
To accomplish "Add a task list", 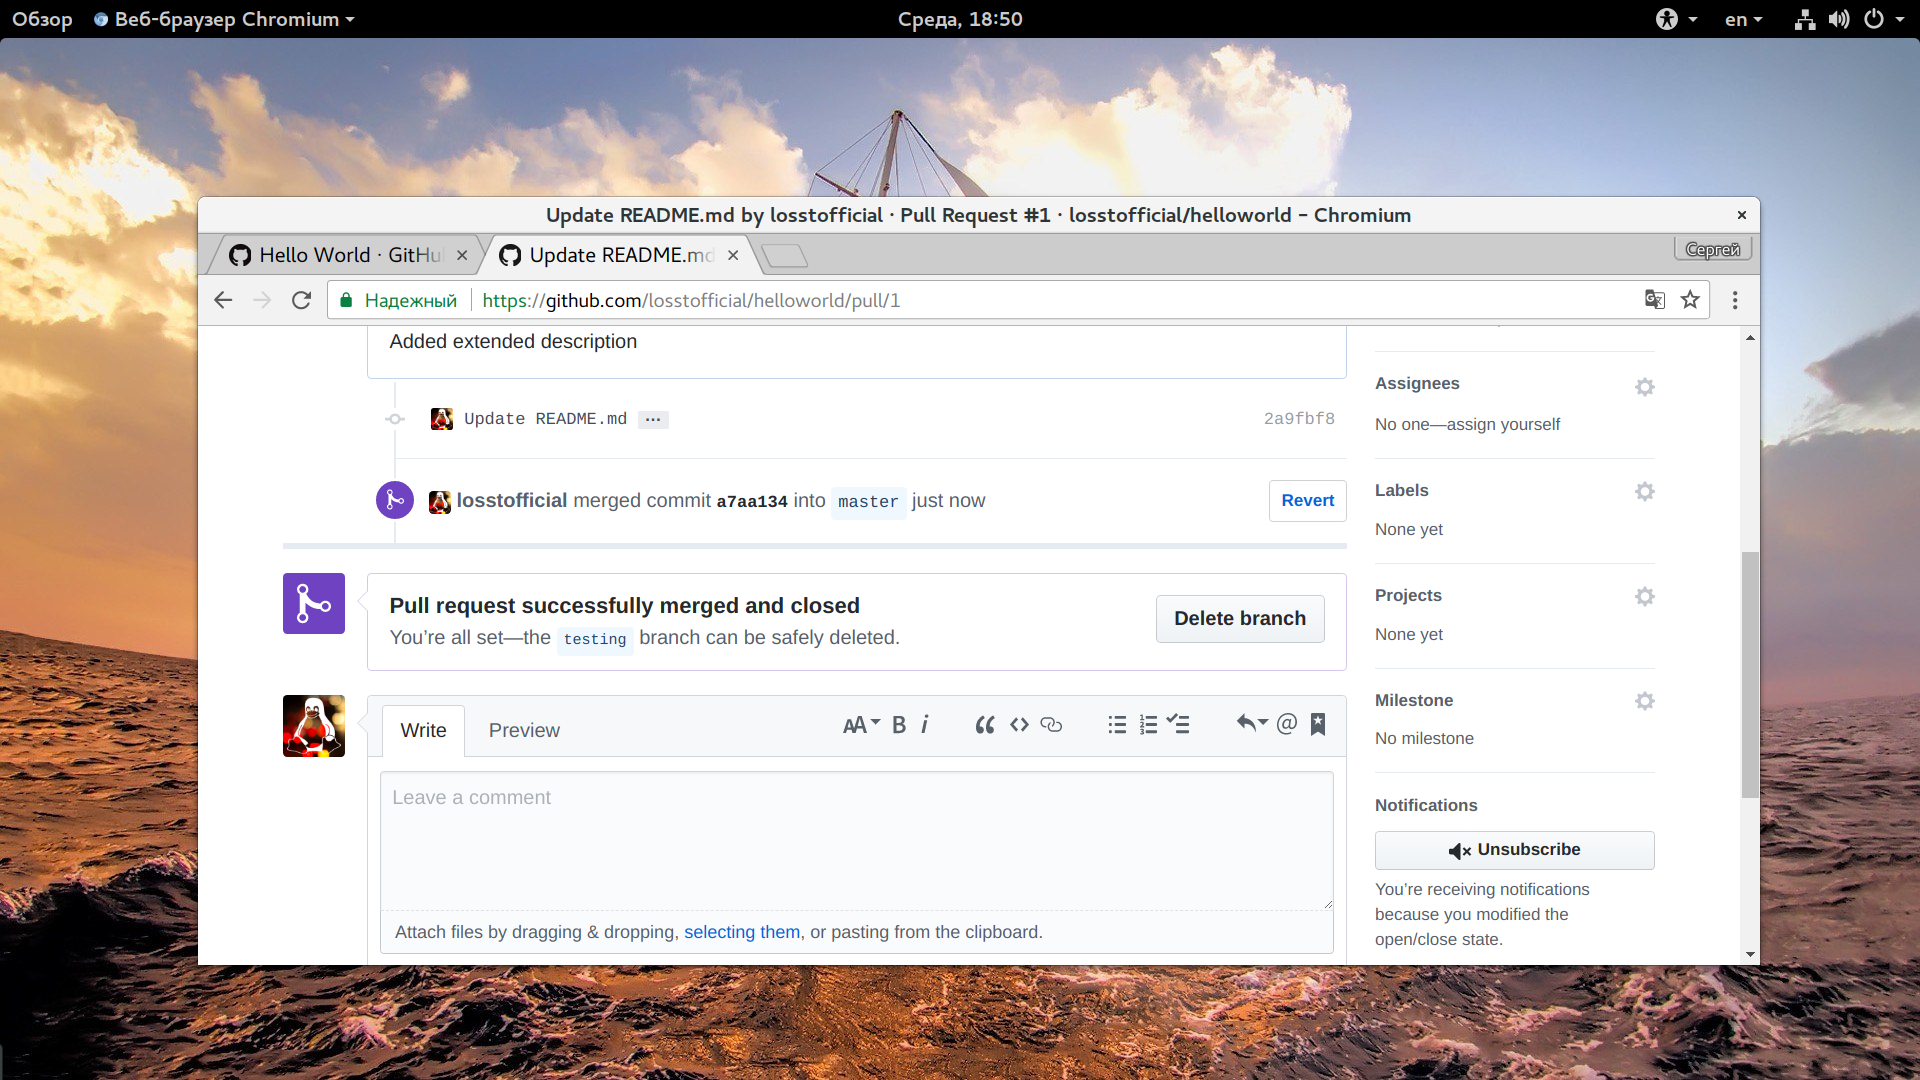I will pos(1179,725).
